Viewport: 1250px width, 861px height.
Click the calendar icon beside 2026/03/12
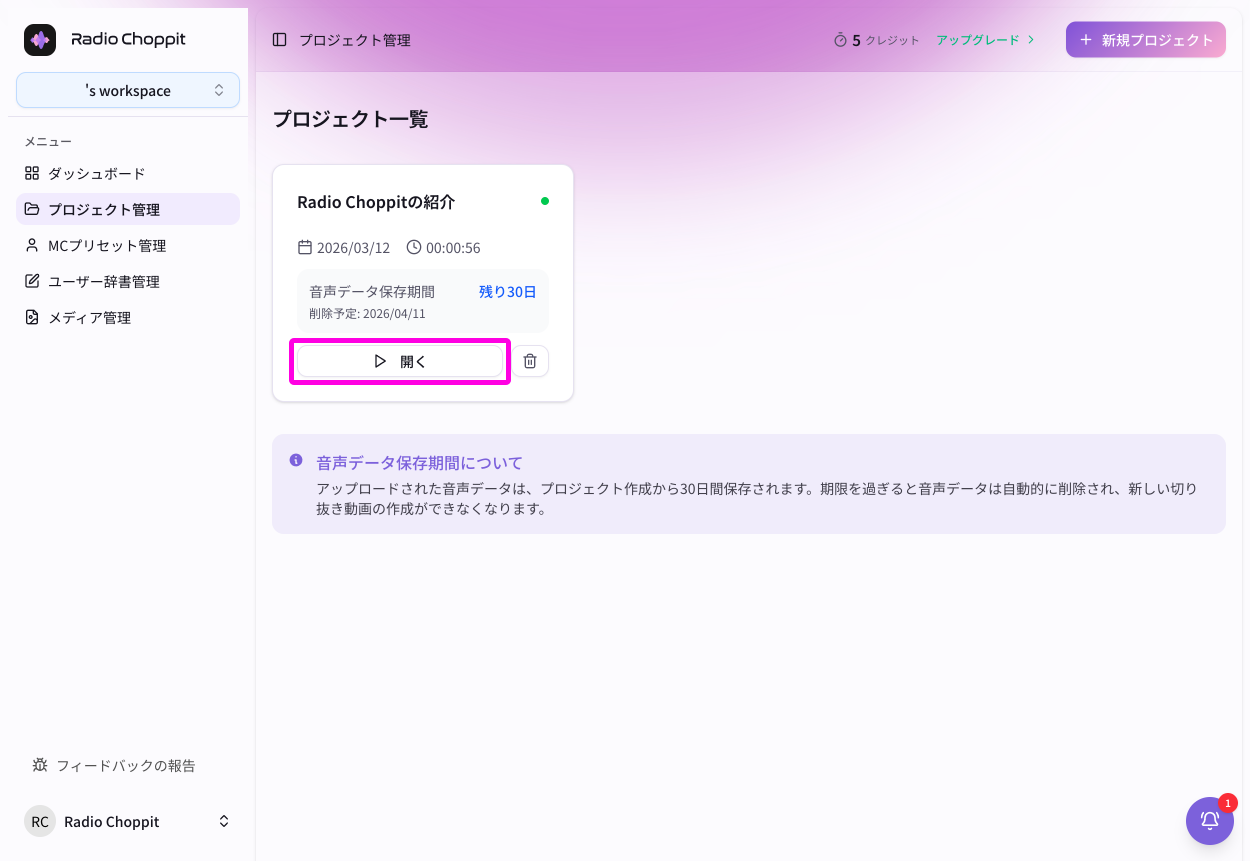(x=305, y=247)
